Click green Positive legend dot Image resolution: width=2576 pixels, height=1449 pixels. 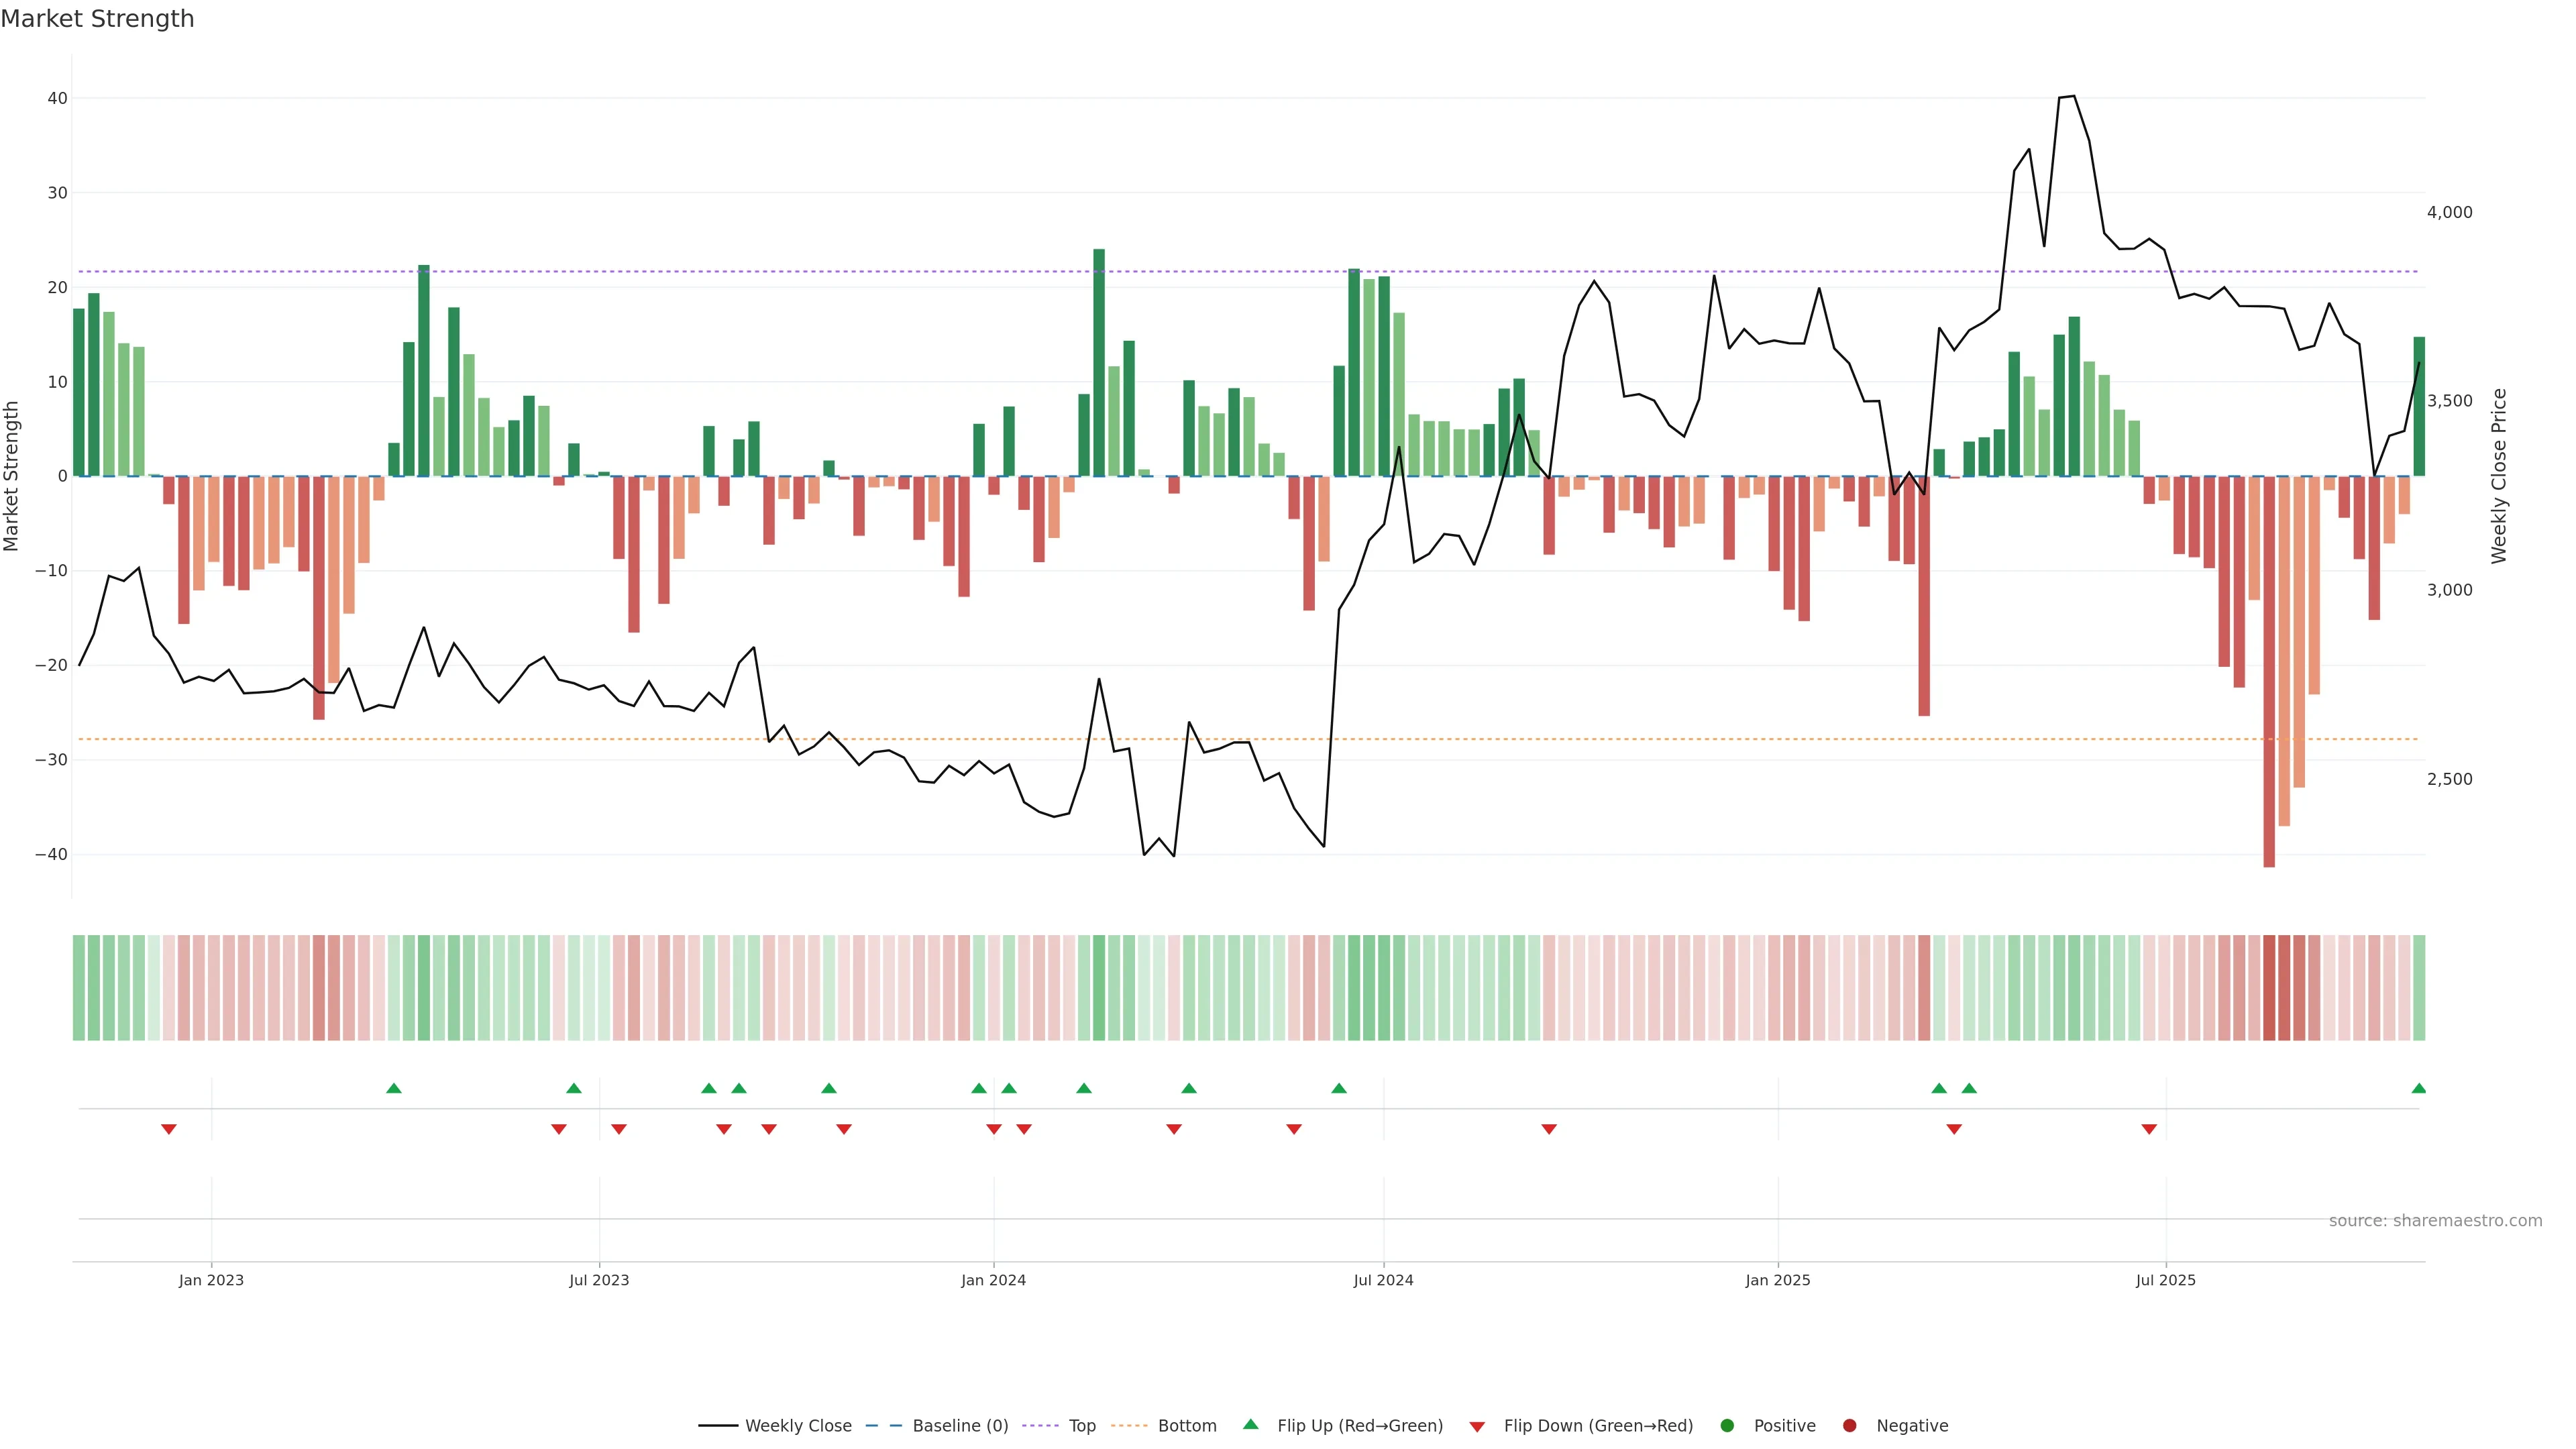click(1727, 1426)
